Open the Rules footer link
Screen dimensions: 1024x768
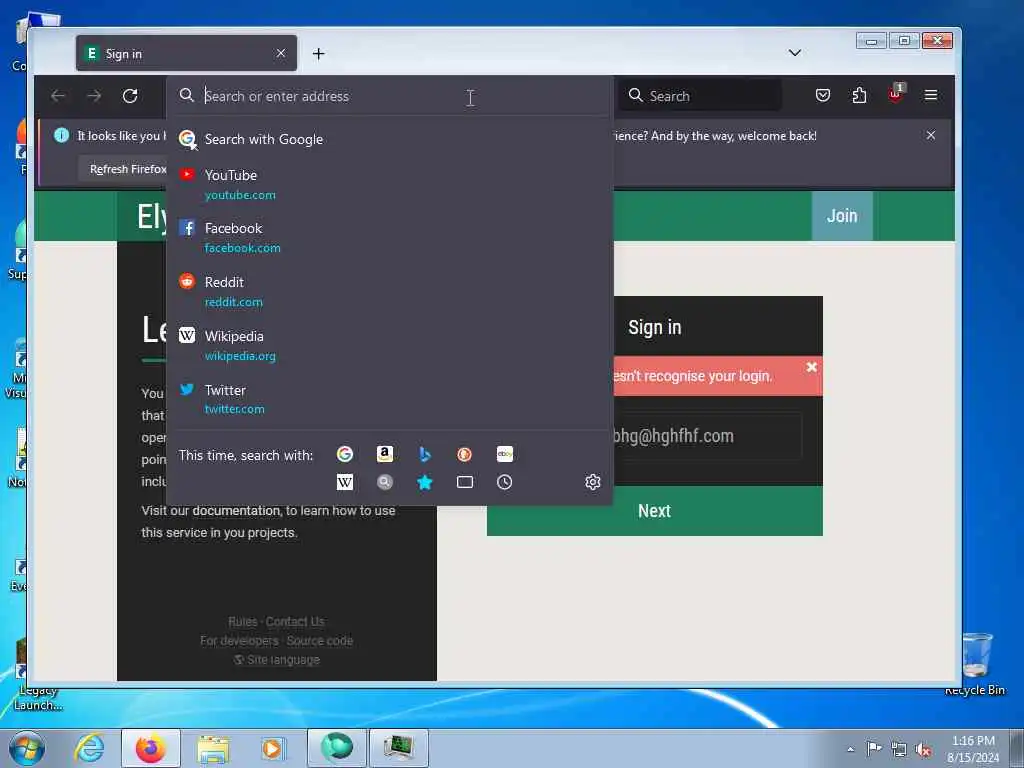tap(242, 622)
